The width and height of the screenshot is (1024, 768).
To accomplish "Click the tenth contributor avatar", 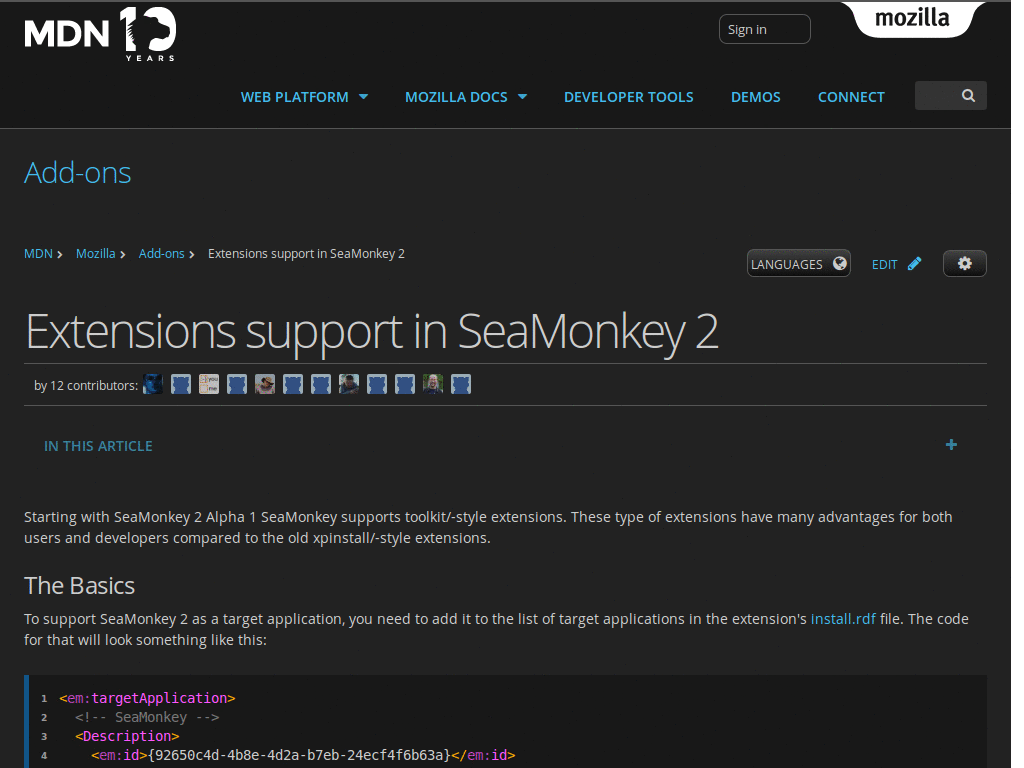I will (406, 384).
